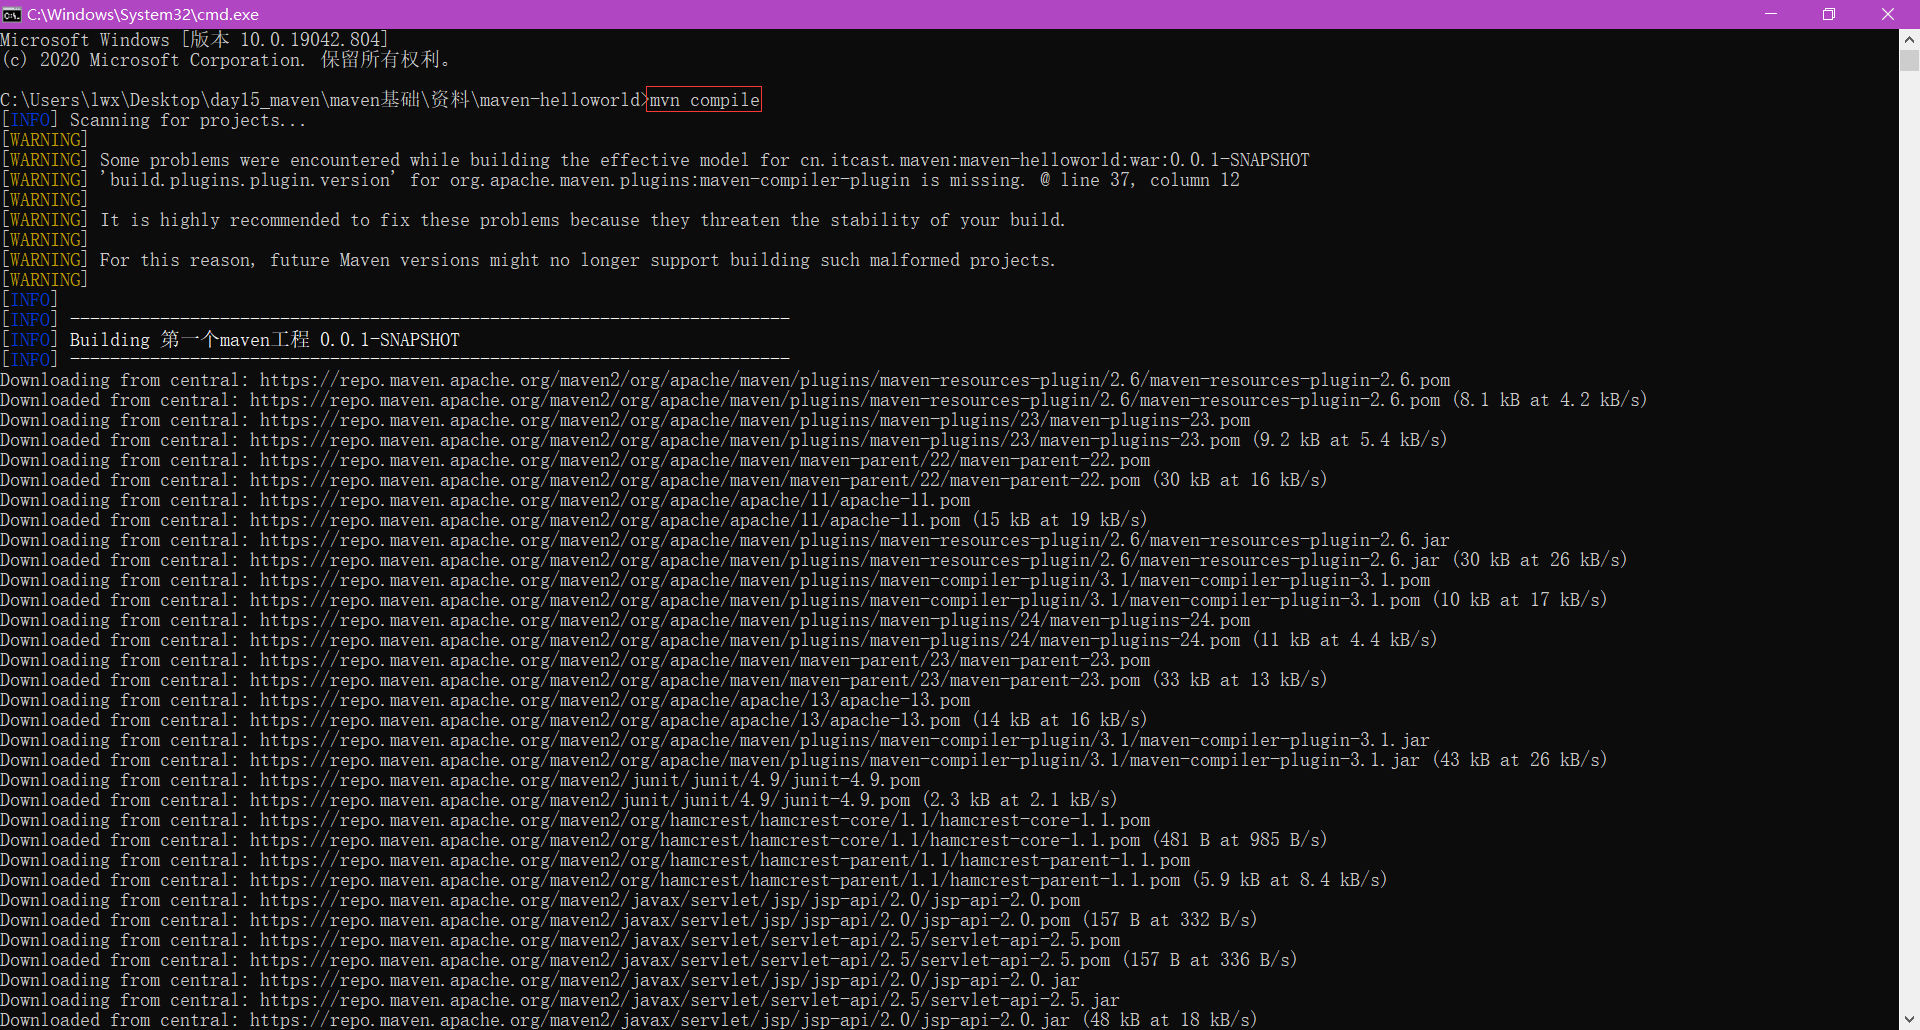Click the '(30 kB at 26 kB/s)' text
This screenshot has width=1920, height=1030.
pos(1540,560)
